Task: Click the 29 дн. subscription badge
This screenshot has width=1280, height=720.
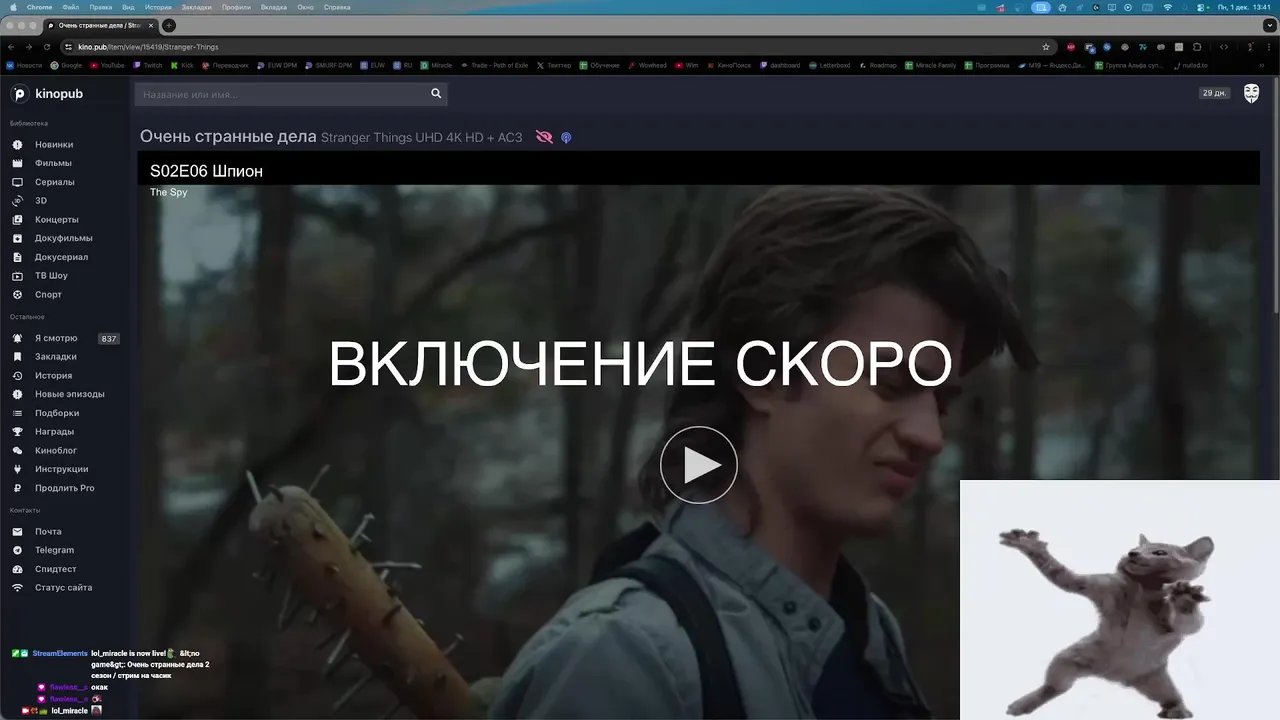Action: tap(1214, 93)
